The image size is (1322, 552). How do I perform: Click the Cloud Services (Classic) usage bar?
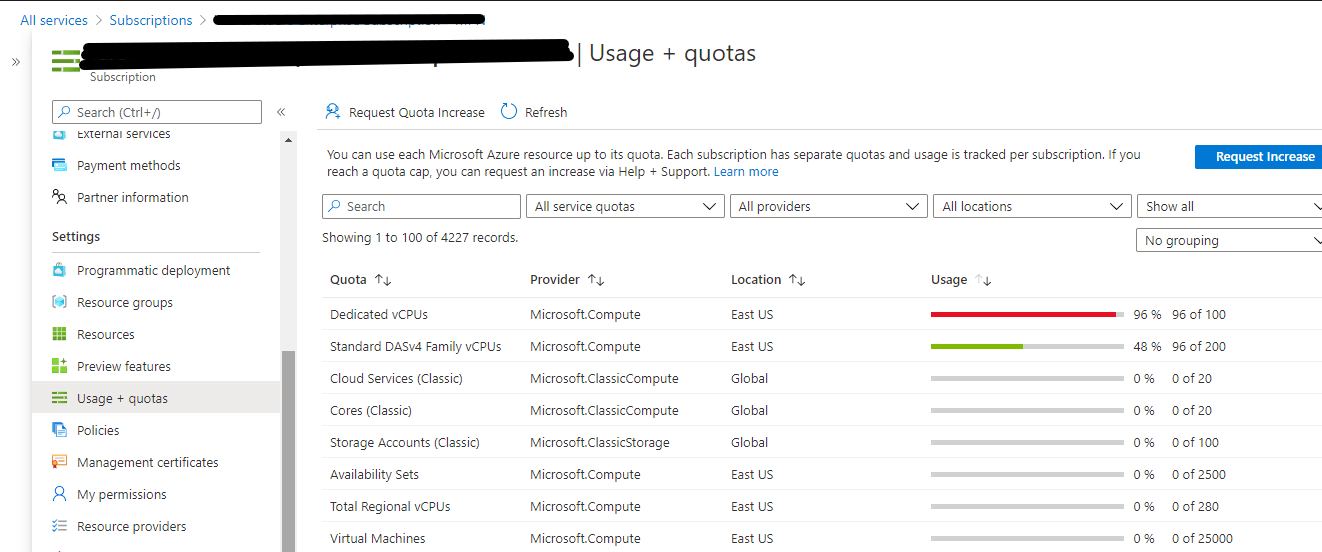(x=1027, y=378)
